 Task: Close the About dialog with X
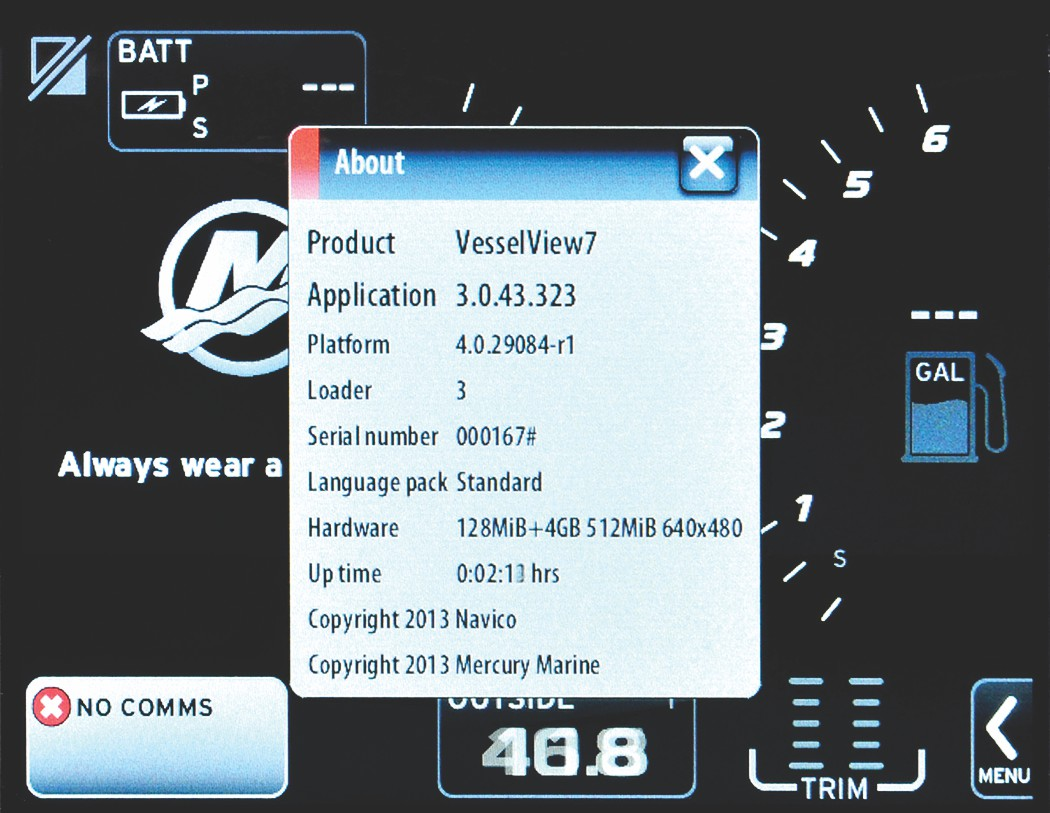tap(708, 163)
